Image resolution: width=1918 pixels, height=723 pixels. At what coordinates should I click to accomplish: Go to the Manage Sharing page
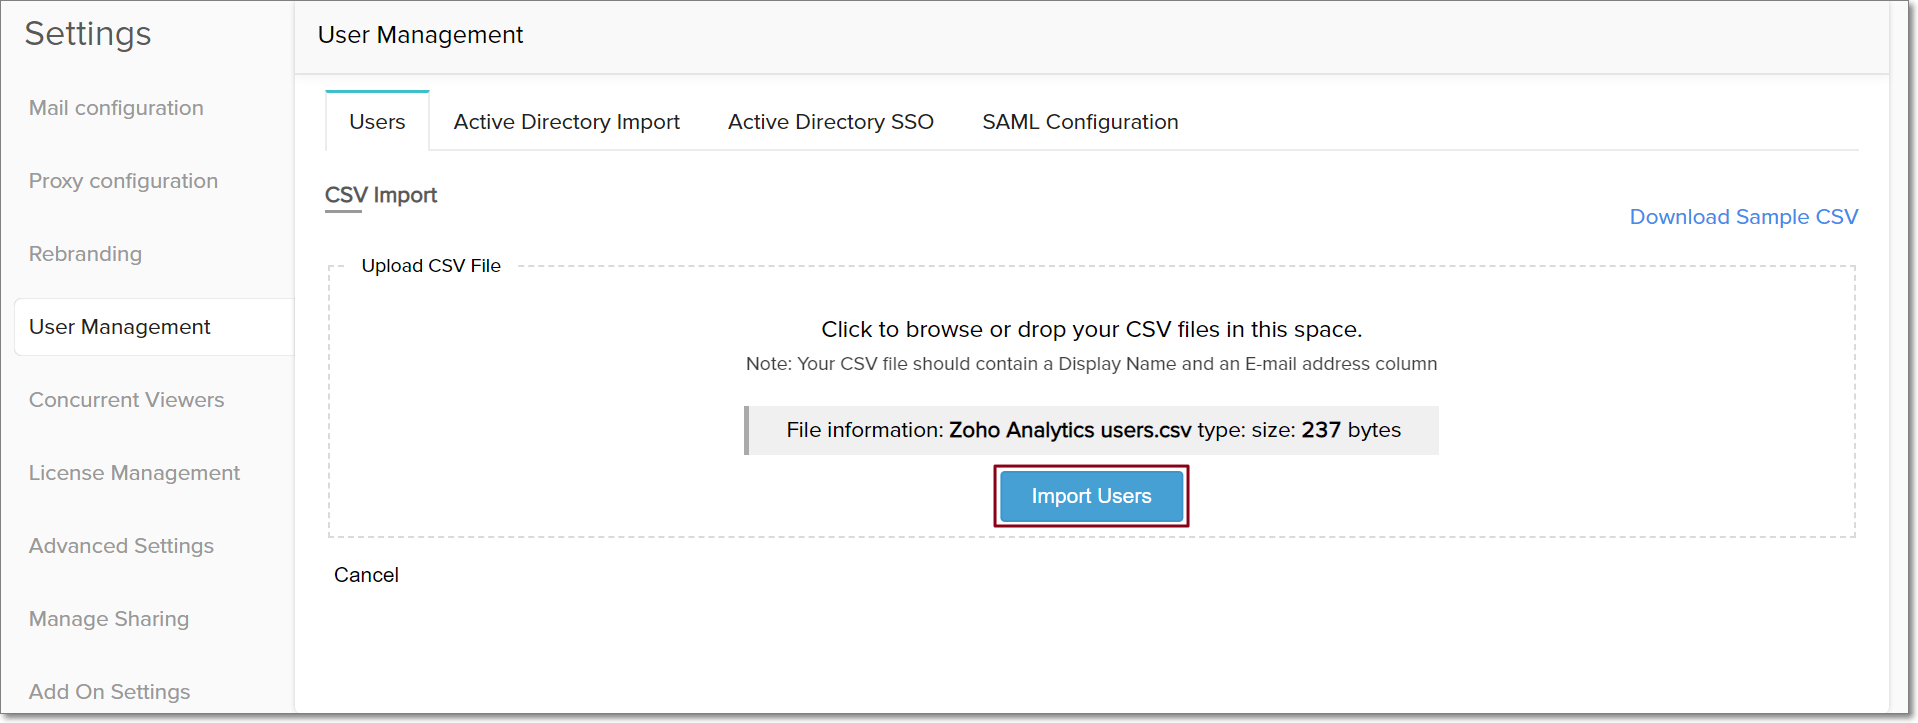[x=109, y=619]
